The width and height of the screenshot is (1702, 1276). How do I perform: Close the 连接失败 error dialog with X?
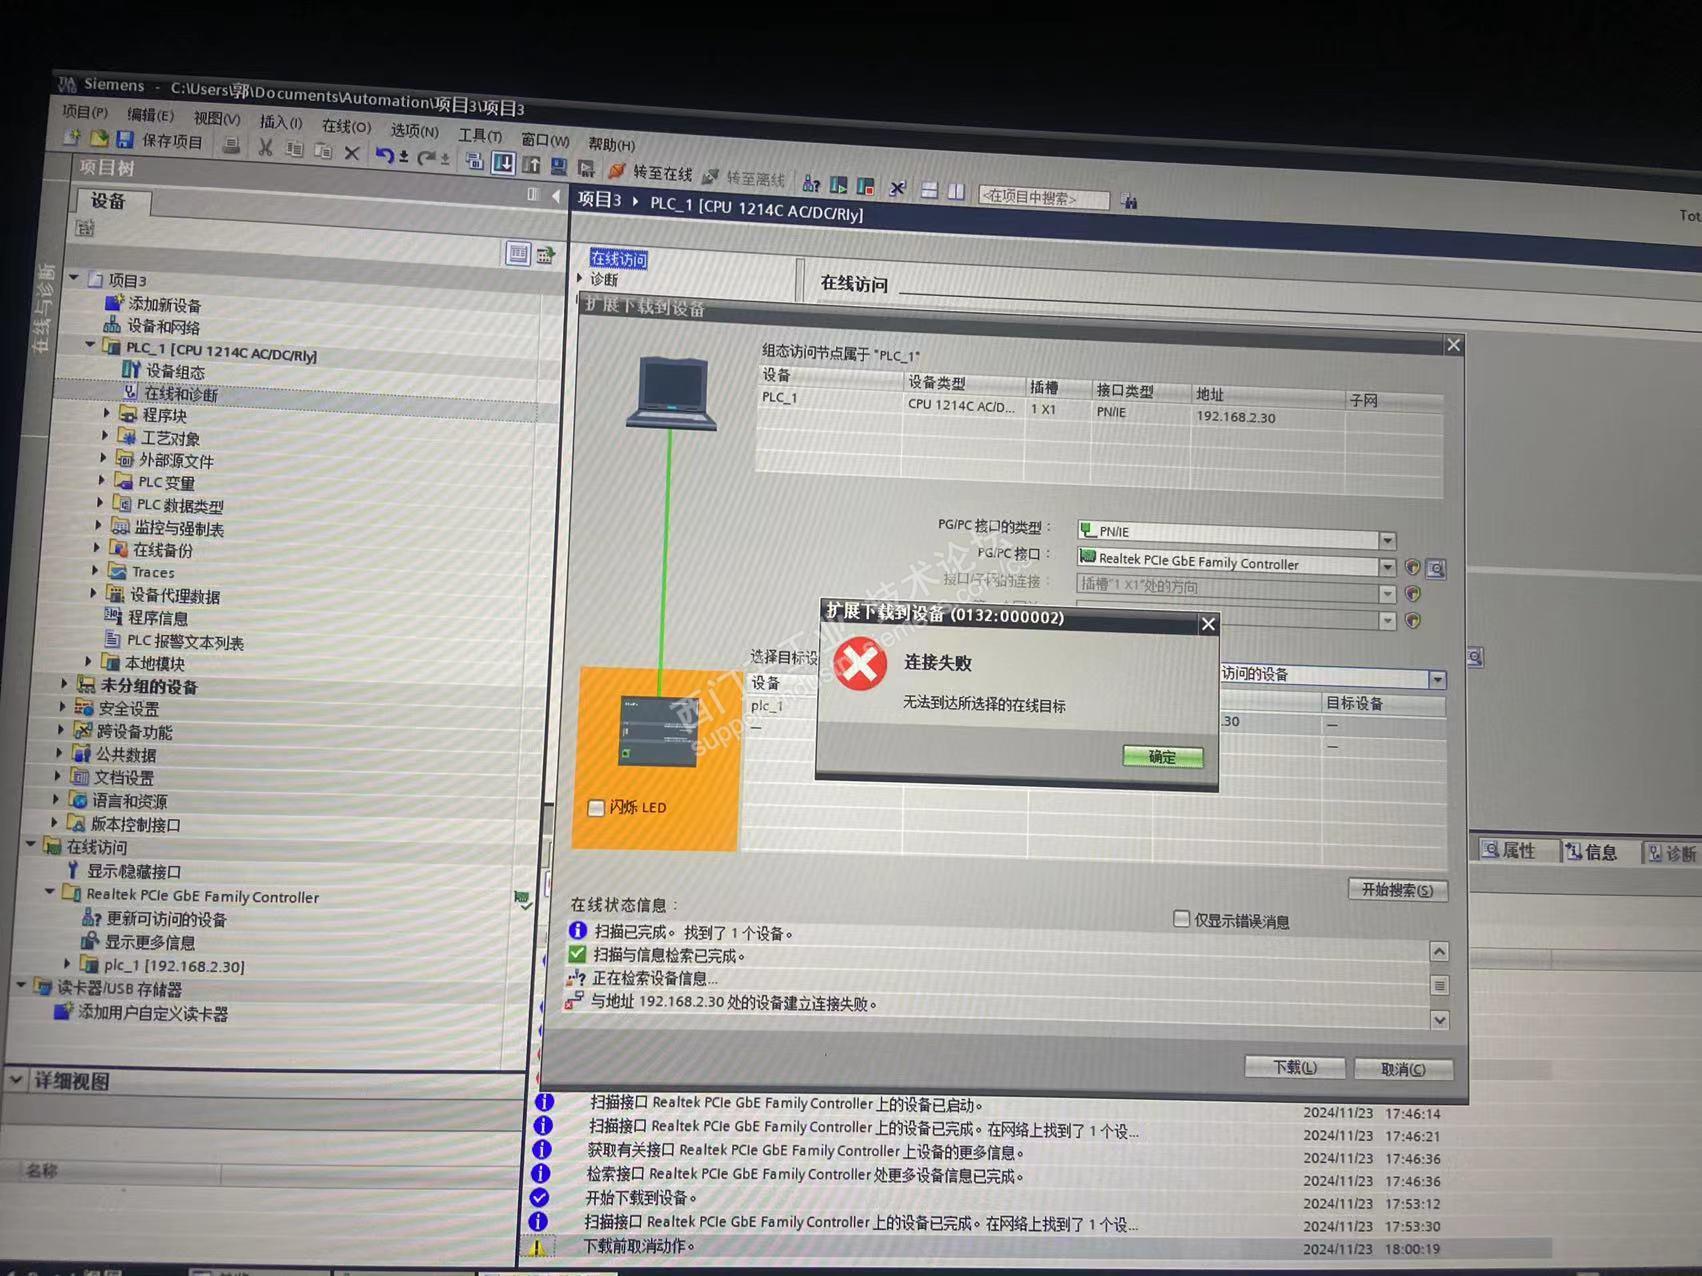click(x=1208, y=624)
